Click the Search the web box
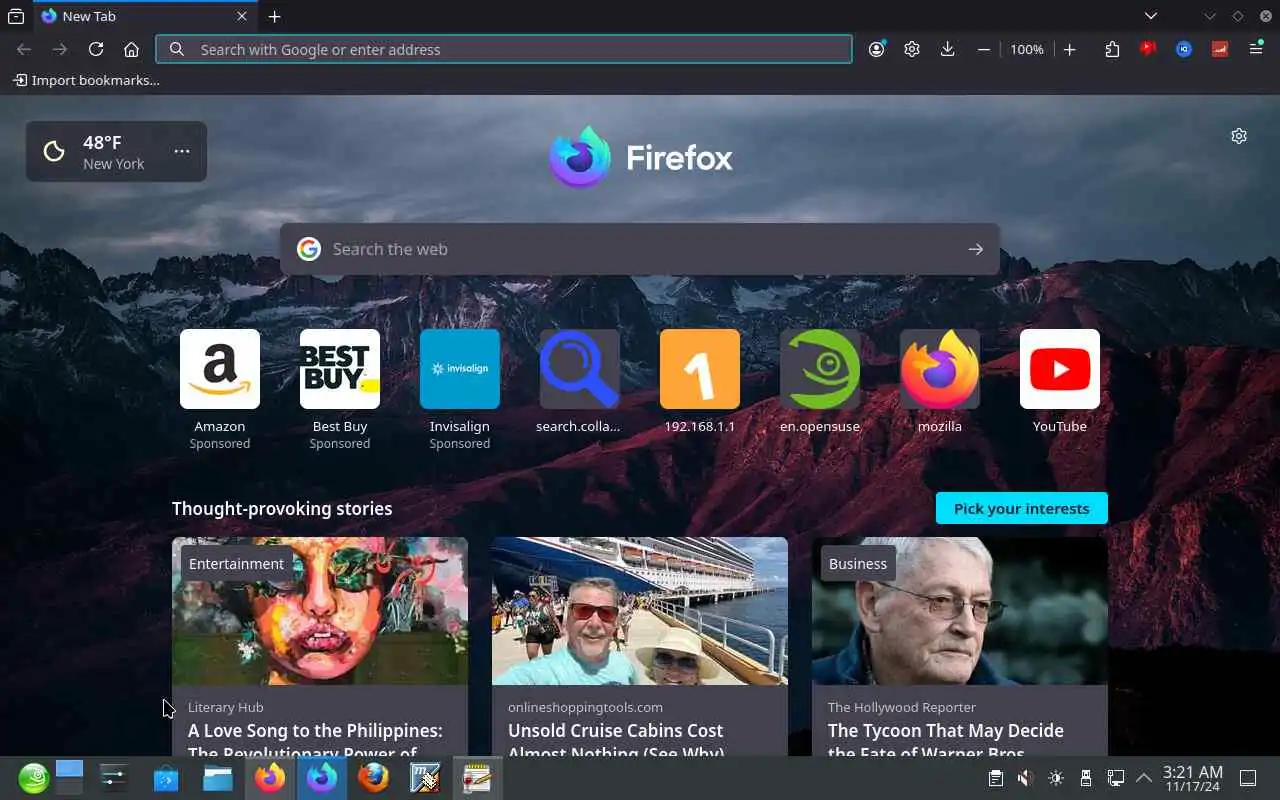Image resolution: width=1280 pixels, height=800 pixels. coord(640,249)
